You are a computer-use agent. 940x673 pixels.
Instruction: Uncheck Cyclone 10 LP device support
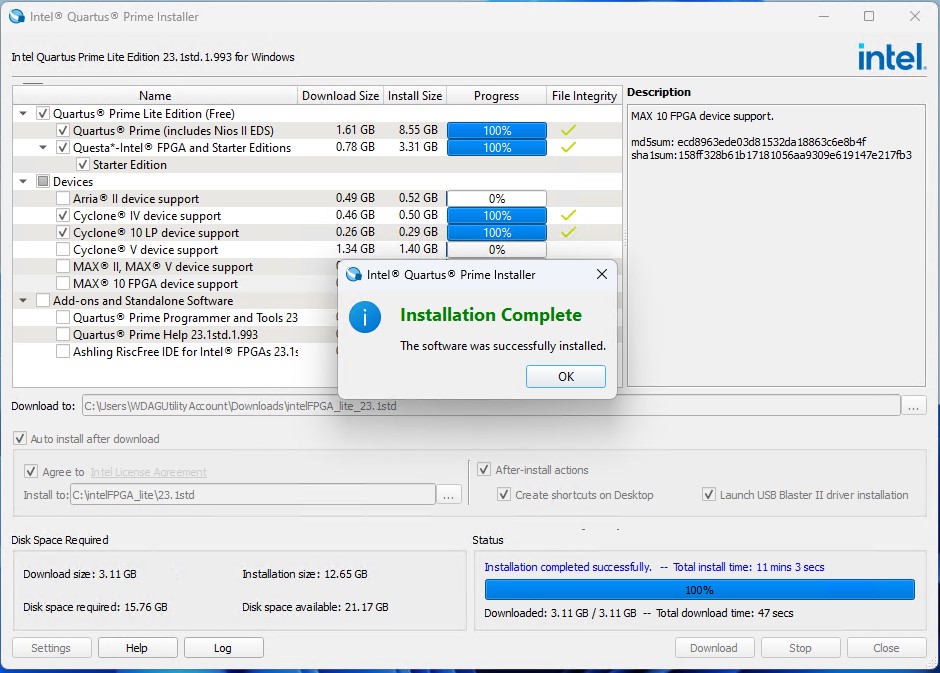[62, 232]
